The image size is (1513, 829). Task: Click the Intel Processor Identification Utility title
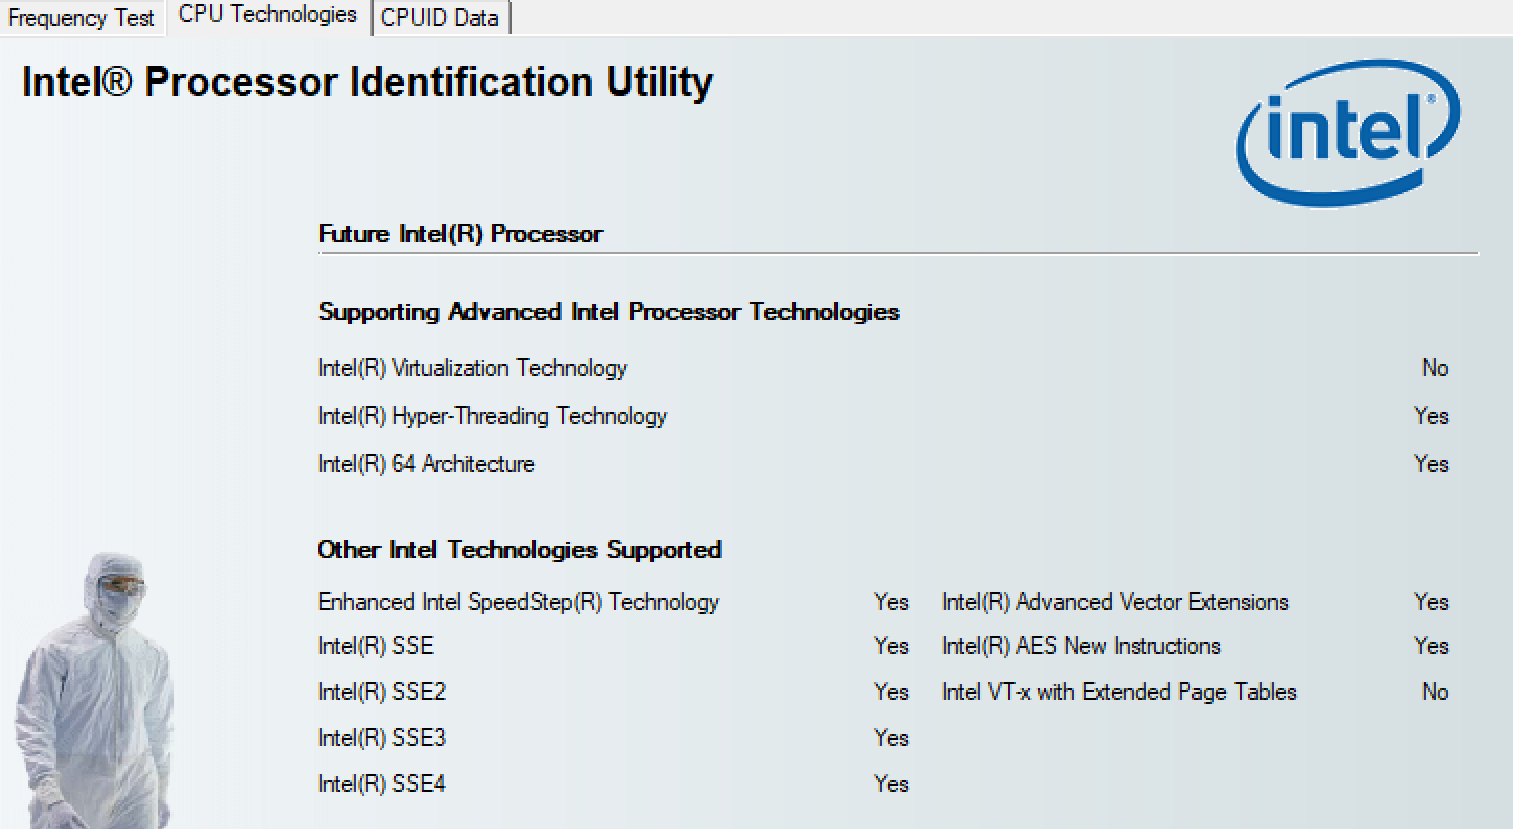point(367,82)
